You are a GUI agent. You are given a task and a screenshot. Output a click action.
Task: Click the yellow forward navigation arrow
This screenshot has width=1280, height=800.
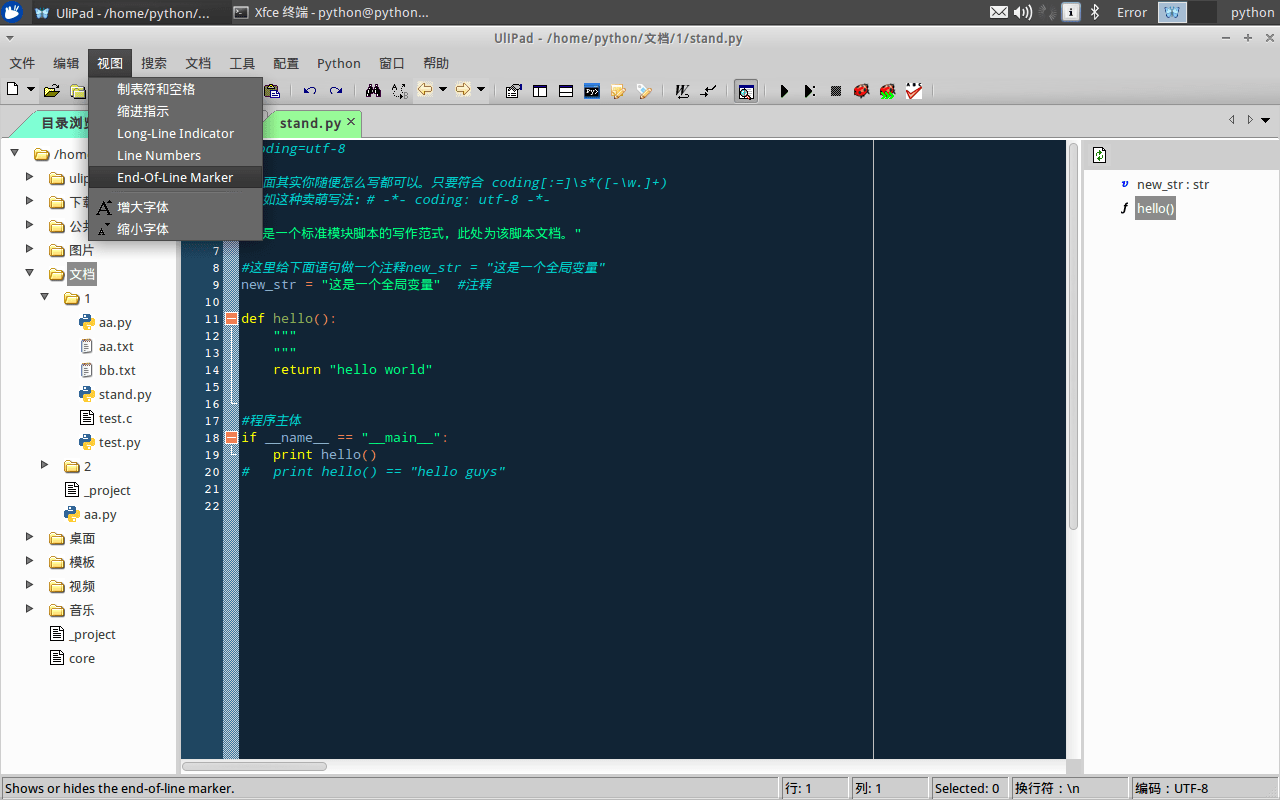[463, 90]
